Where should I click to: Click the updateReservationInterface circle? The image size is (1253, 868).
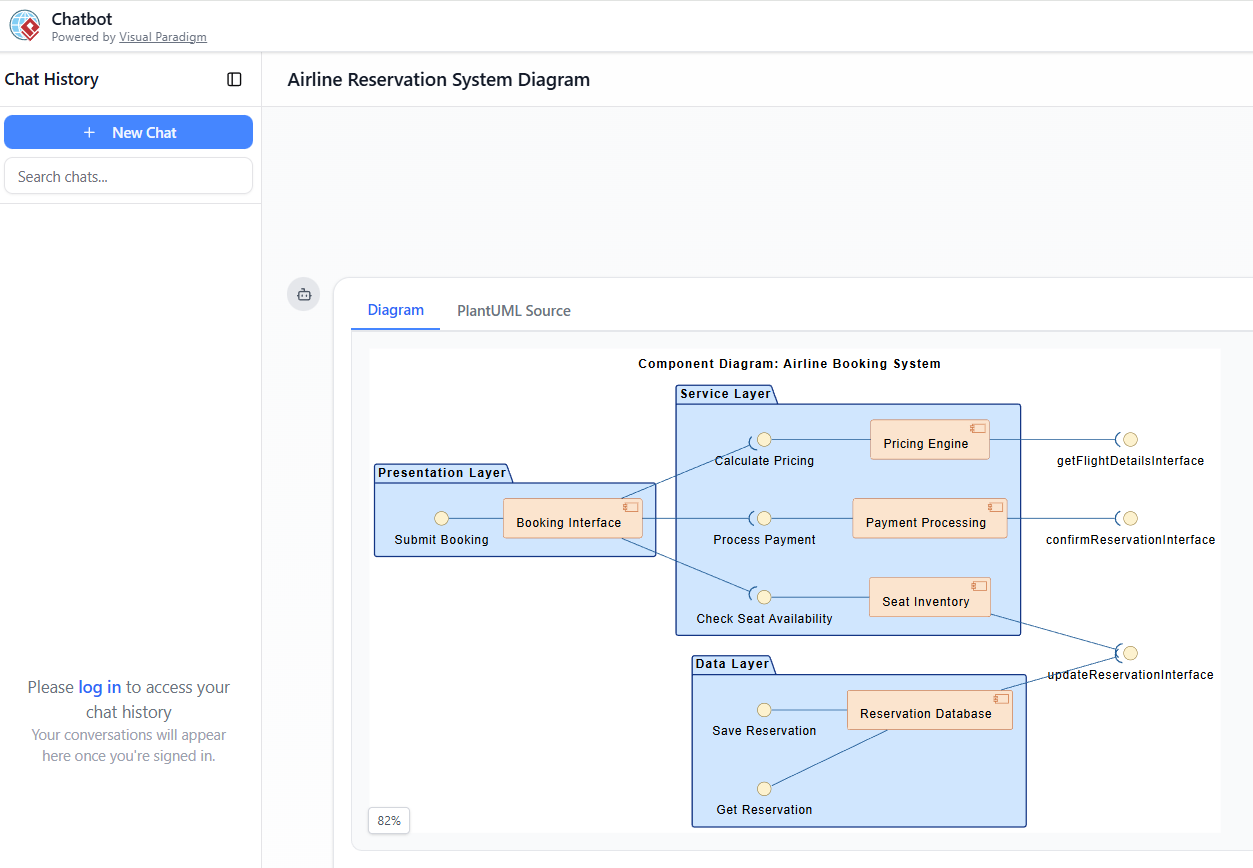(1130, 653)
